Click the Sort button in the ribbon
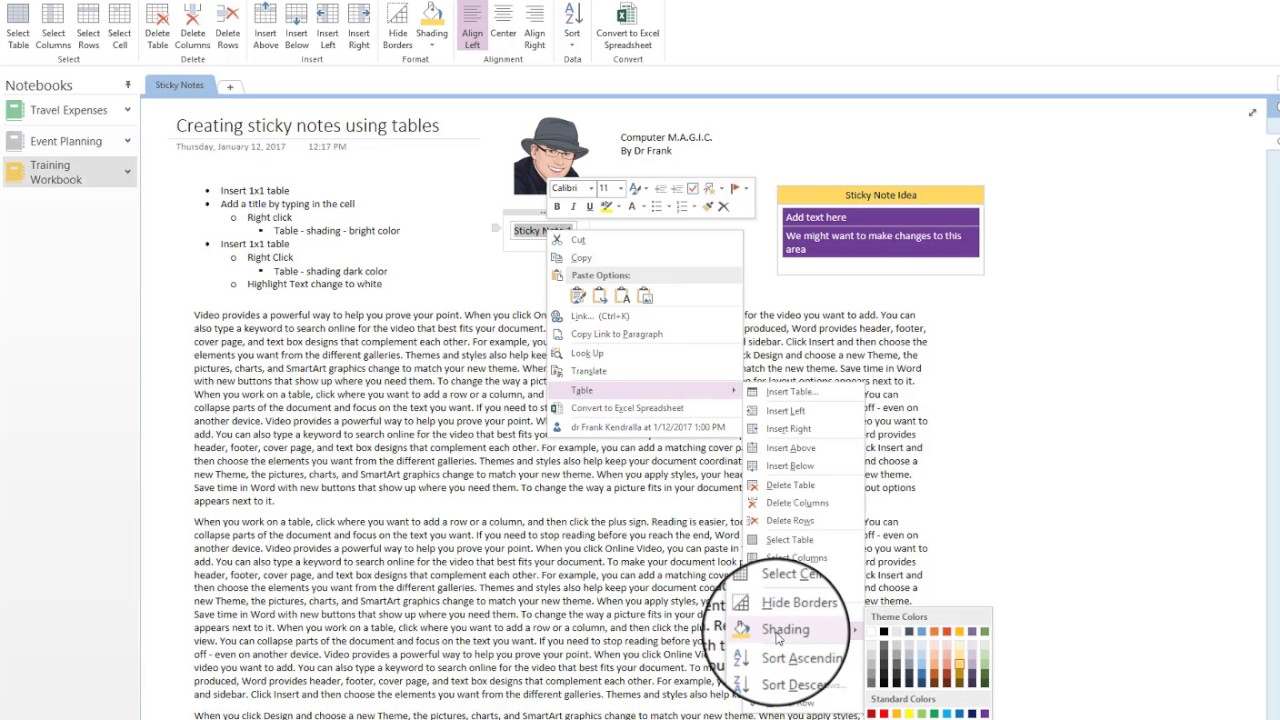The image size is (1280, 720). (572, 26)
